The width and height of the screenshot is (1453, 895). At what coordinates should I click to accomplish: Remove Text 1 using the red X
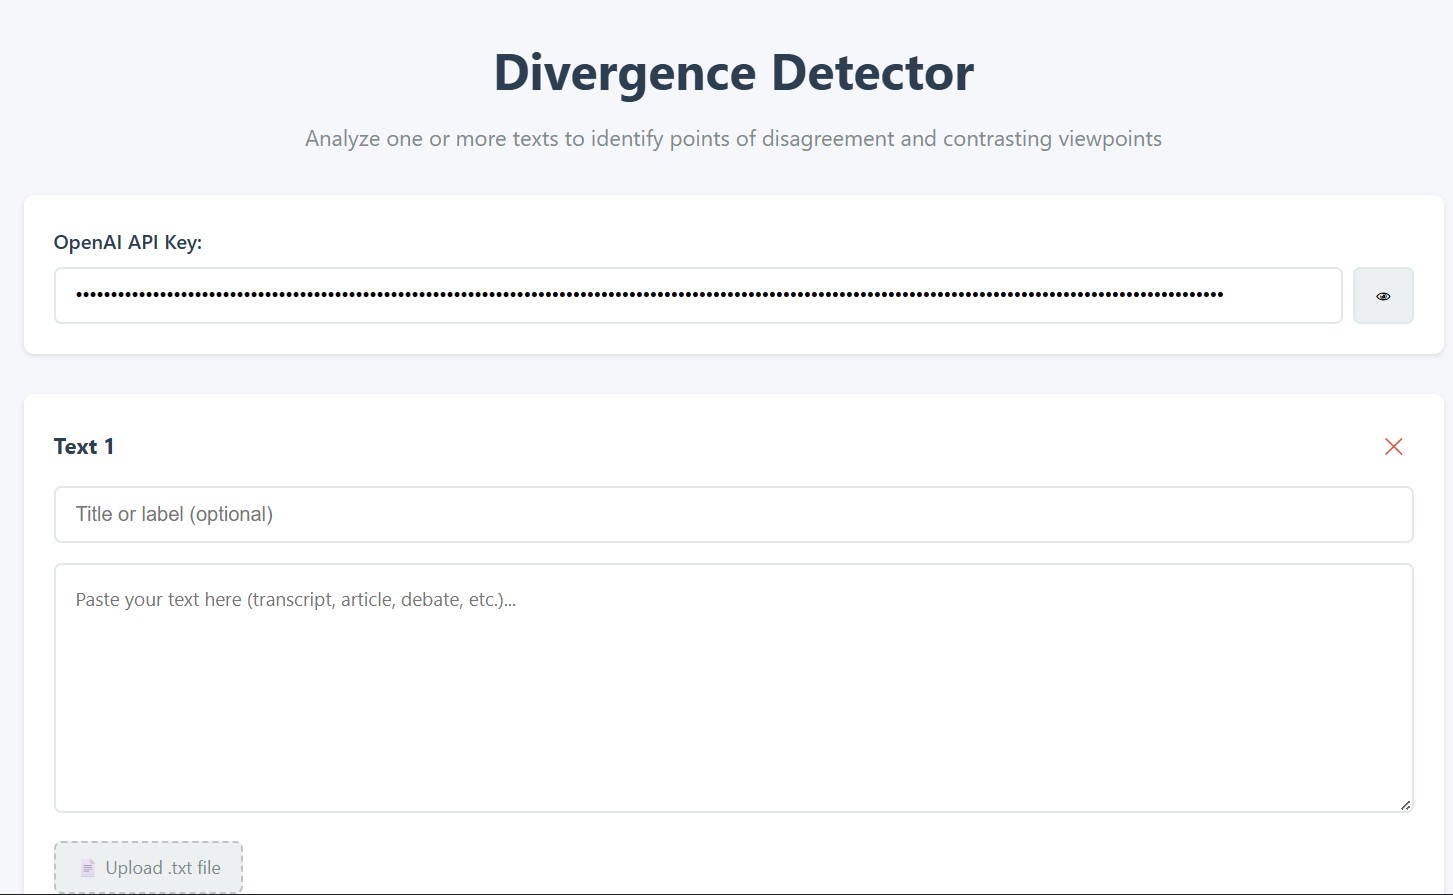pyautogui.click(x=1393, y=447)
